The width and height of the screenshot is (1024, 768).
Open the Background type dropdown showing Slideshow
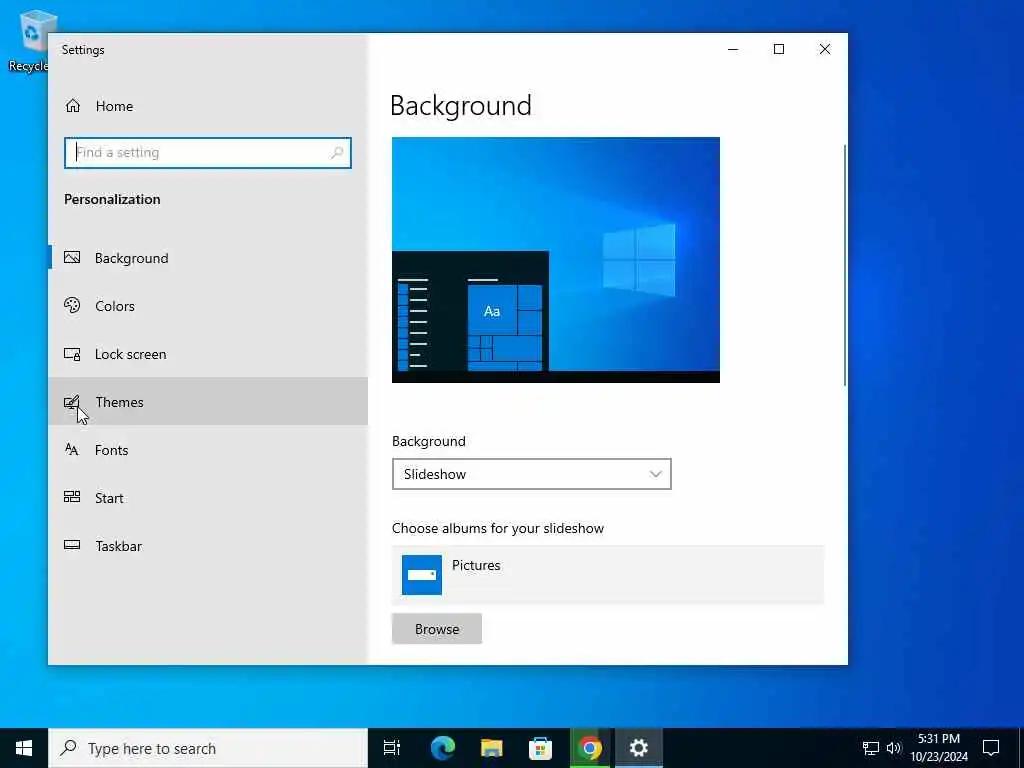click(532, 474)
